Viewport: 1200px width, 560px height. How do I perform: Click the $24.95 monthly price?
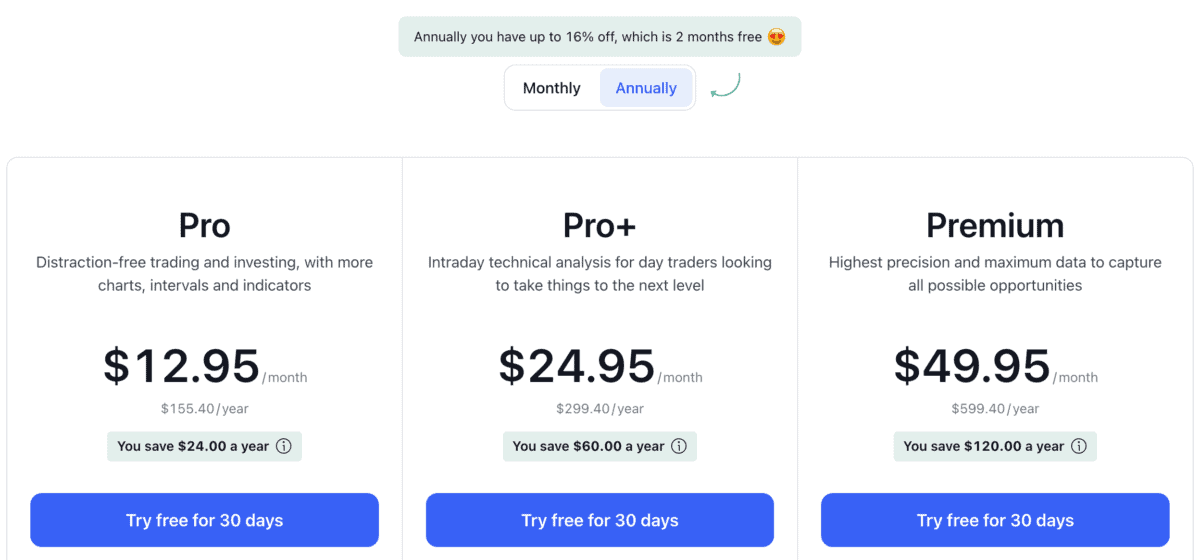pos(577,366)
